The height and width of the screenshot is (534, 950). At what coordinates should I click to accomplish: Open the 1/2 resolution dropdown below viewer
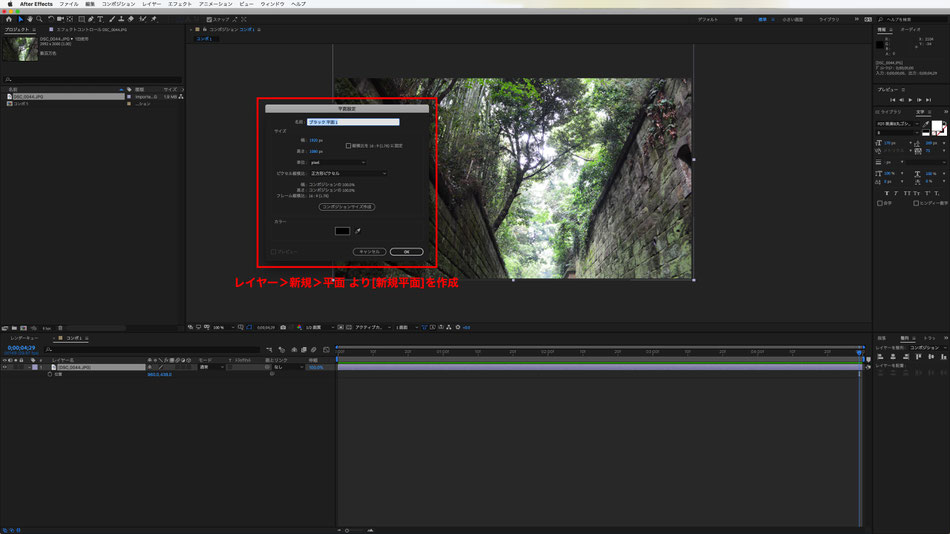[x=320, y=327]
